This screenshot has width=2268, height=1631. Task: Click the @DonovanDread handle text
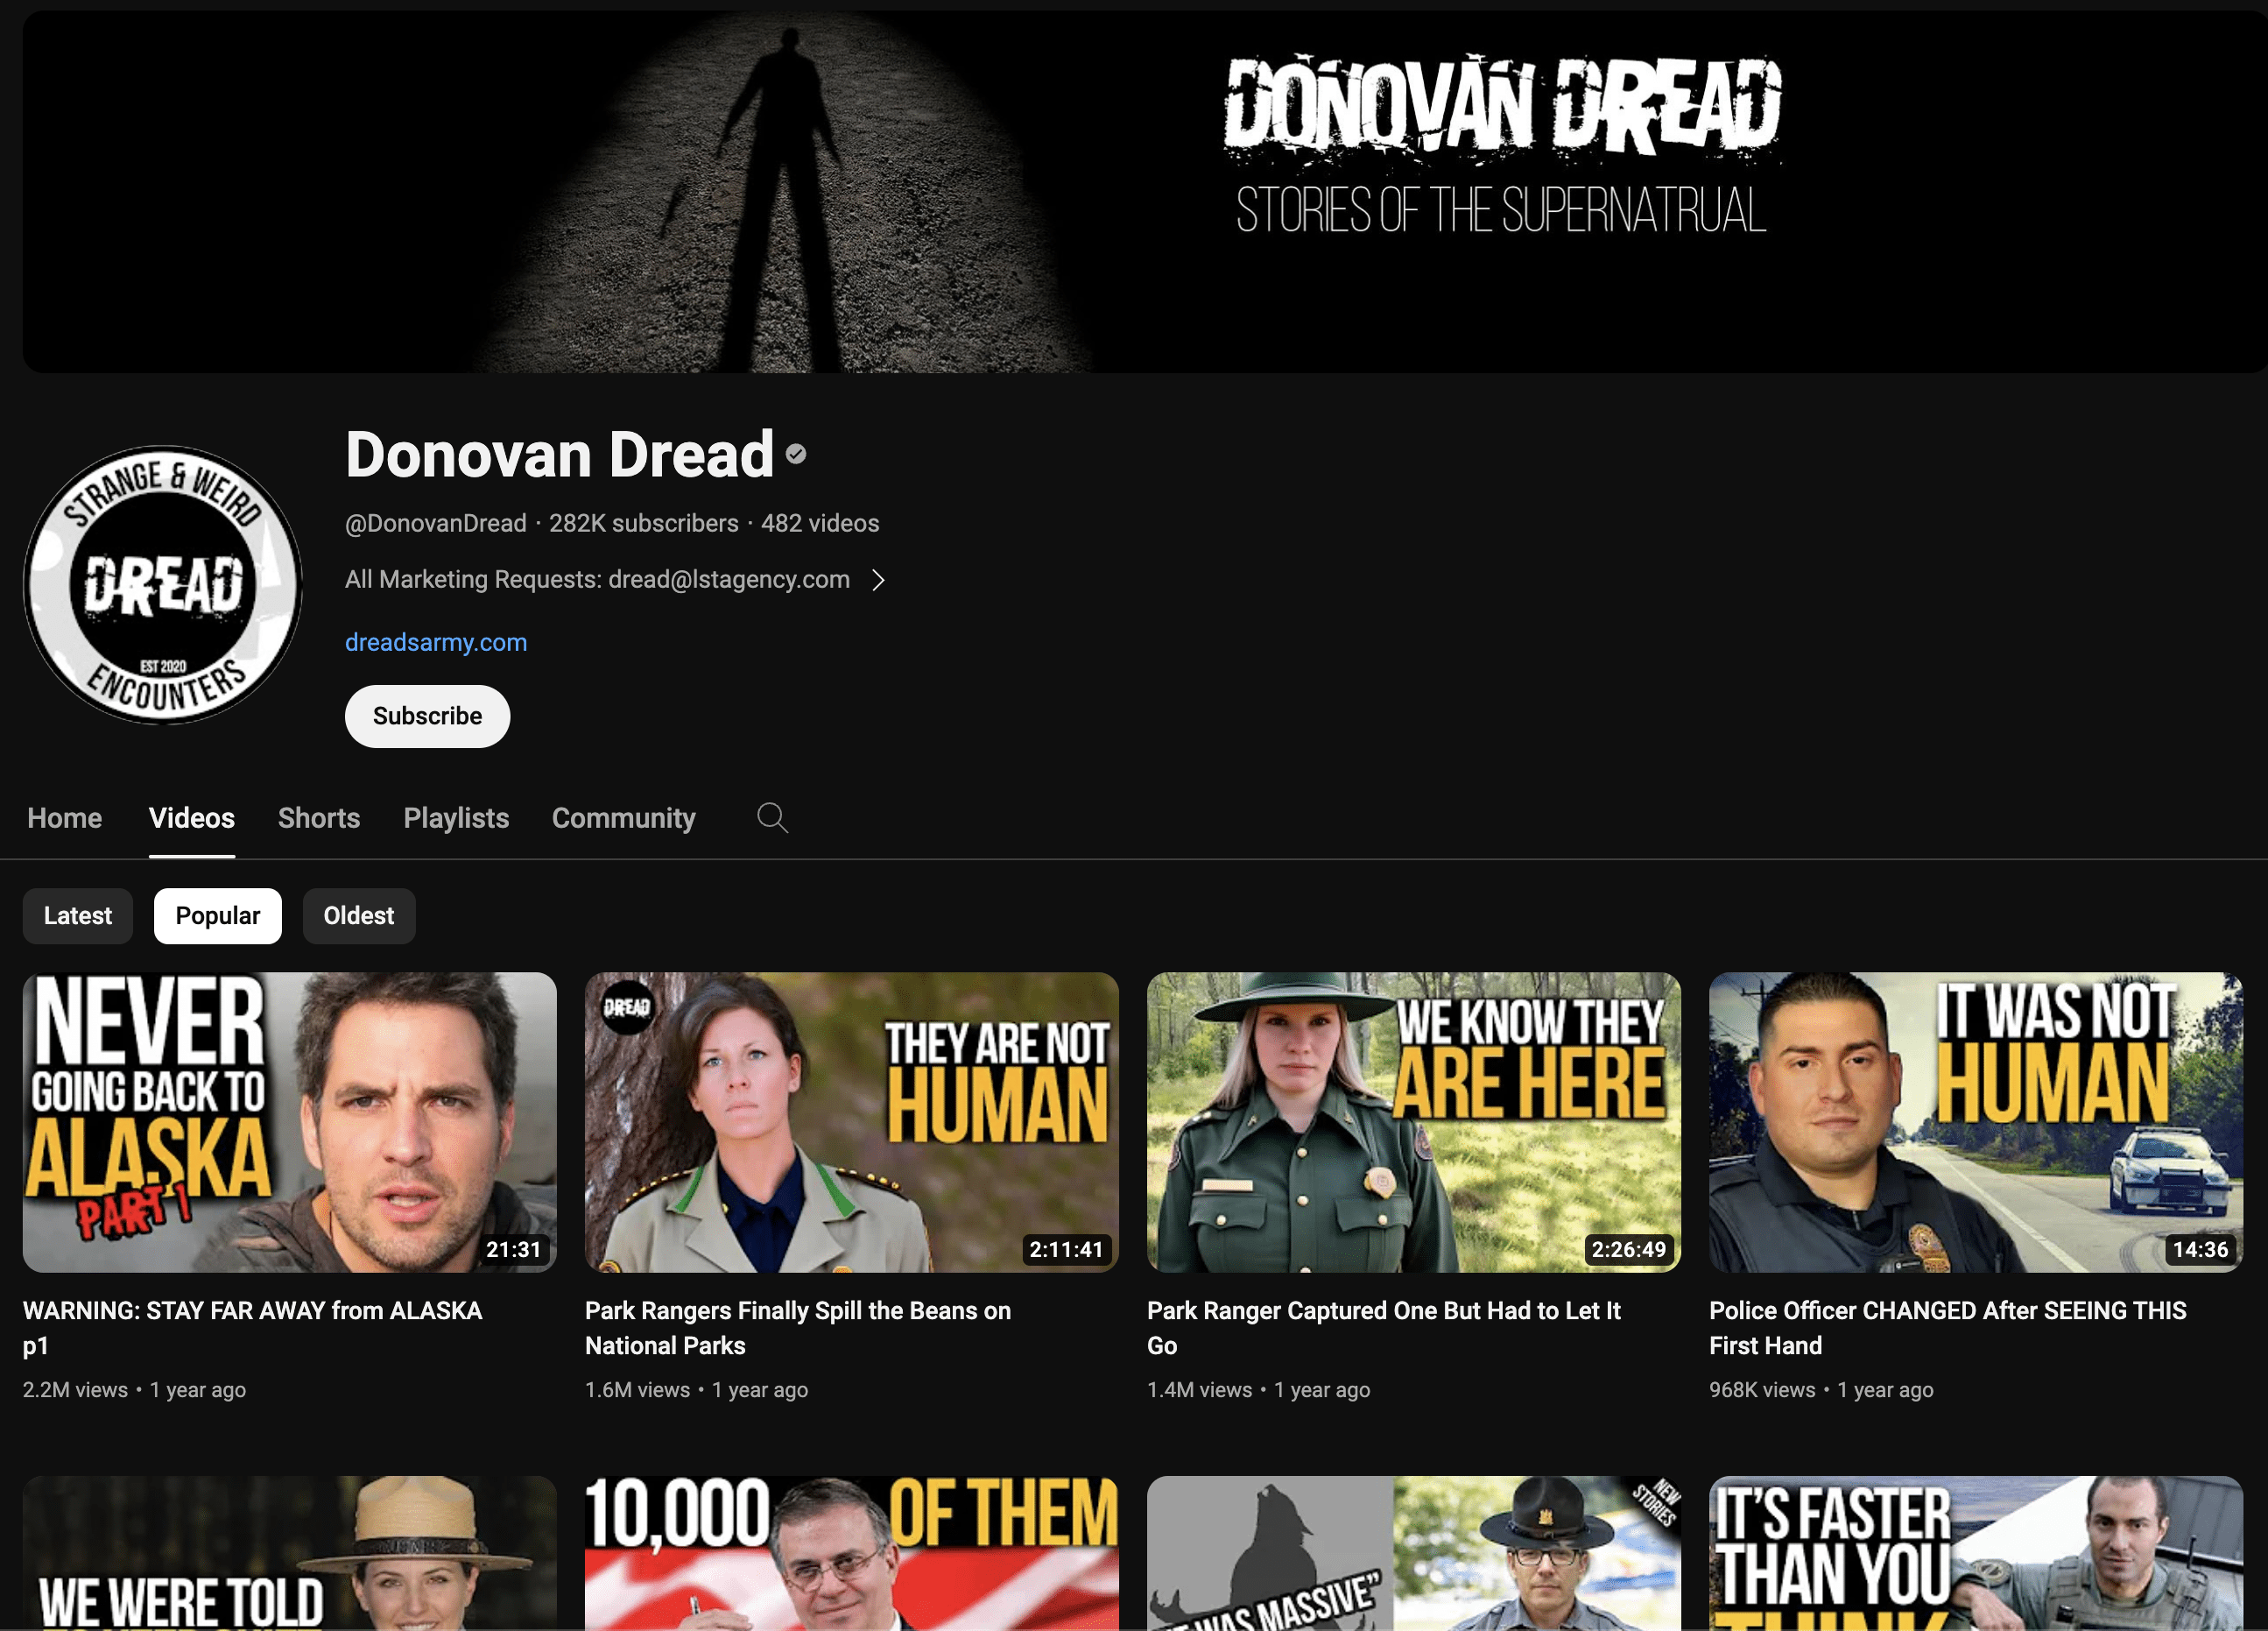click(x=436, y=523)
